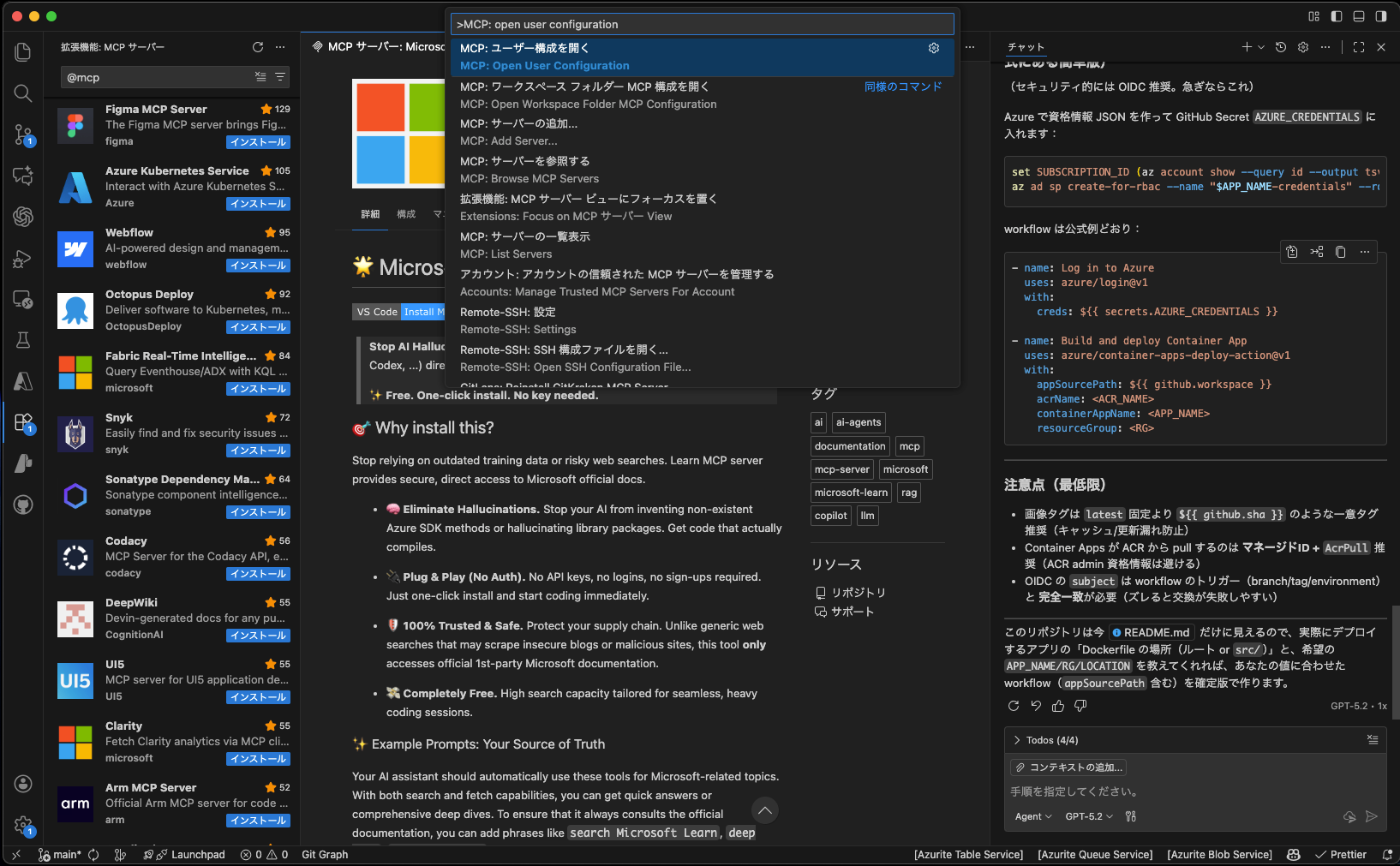
Task: Focus the command palette input field
Action: pyautogui.click(x=702, y=24)
